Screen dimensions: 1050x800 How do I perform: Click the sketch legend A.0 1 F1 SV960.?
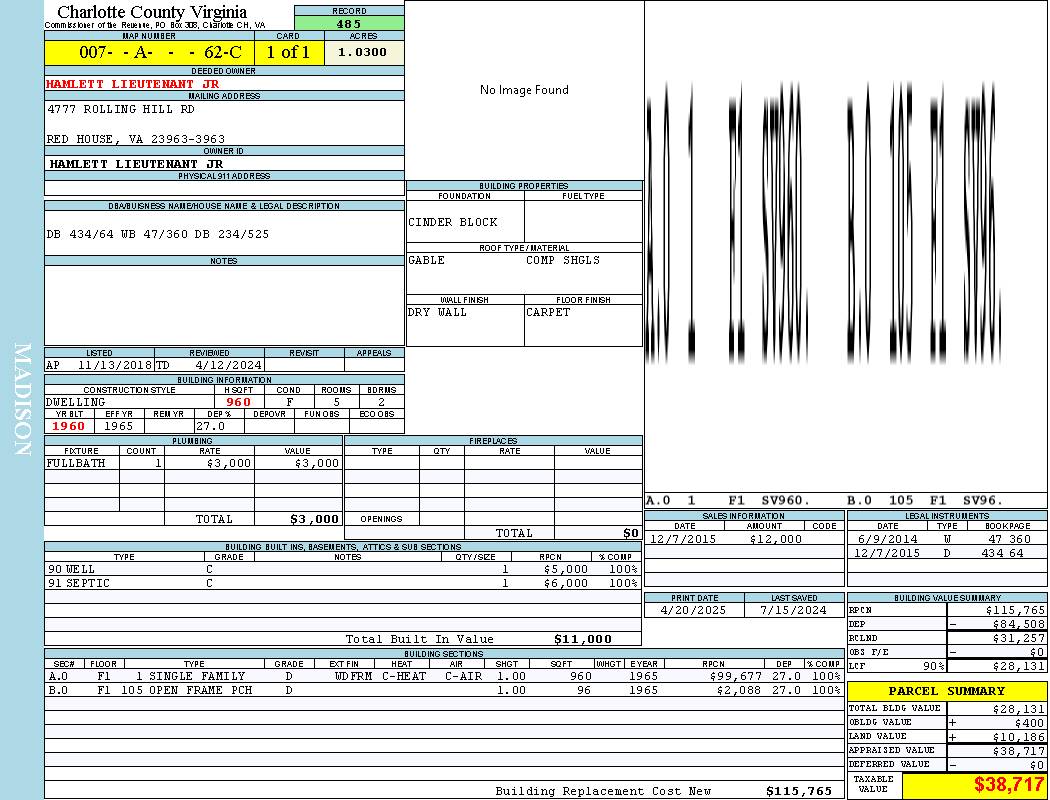click(x=728, y=500)
